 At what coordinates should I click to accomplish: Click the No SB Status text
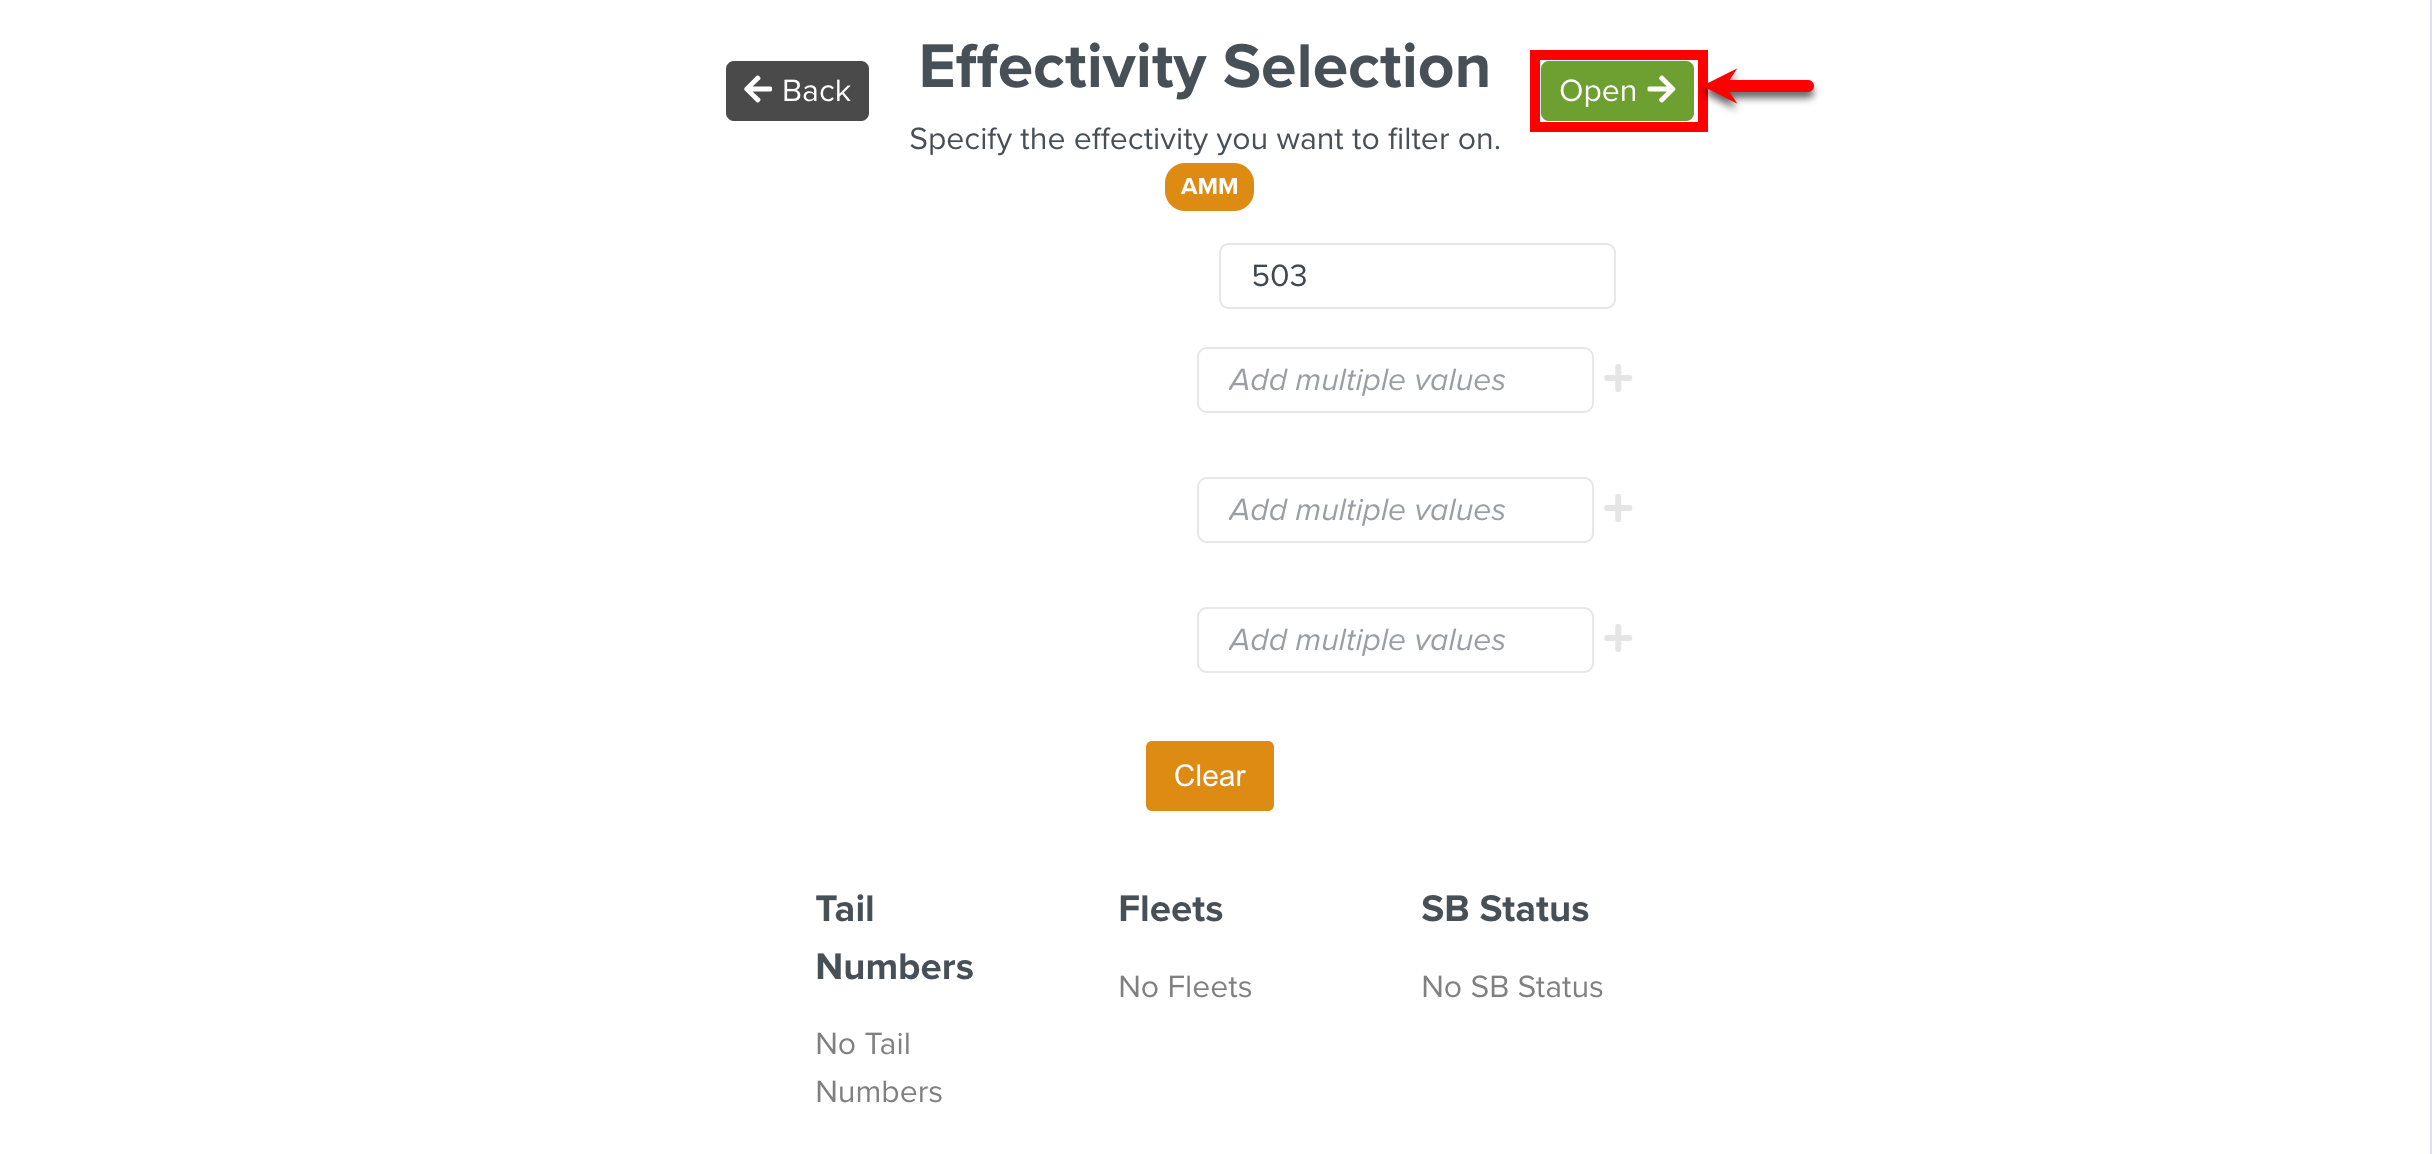(x=1512, y=987)
